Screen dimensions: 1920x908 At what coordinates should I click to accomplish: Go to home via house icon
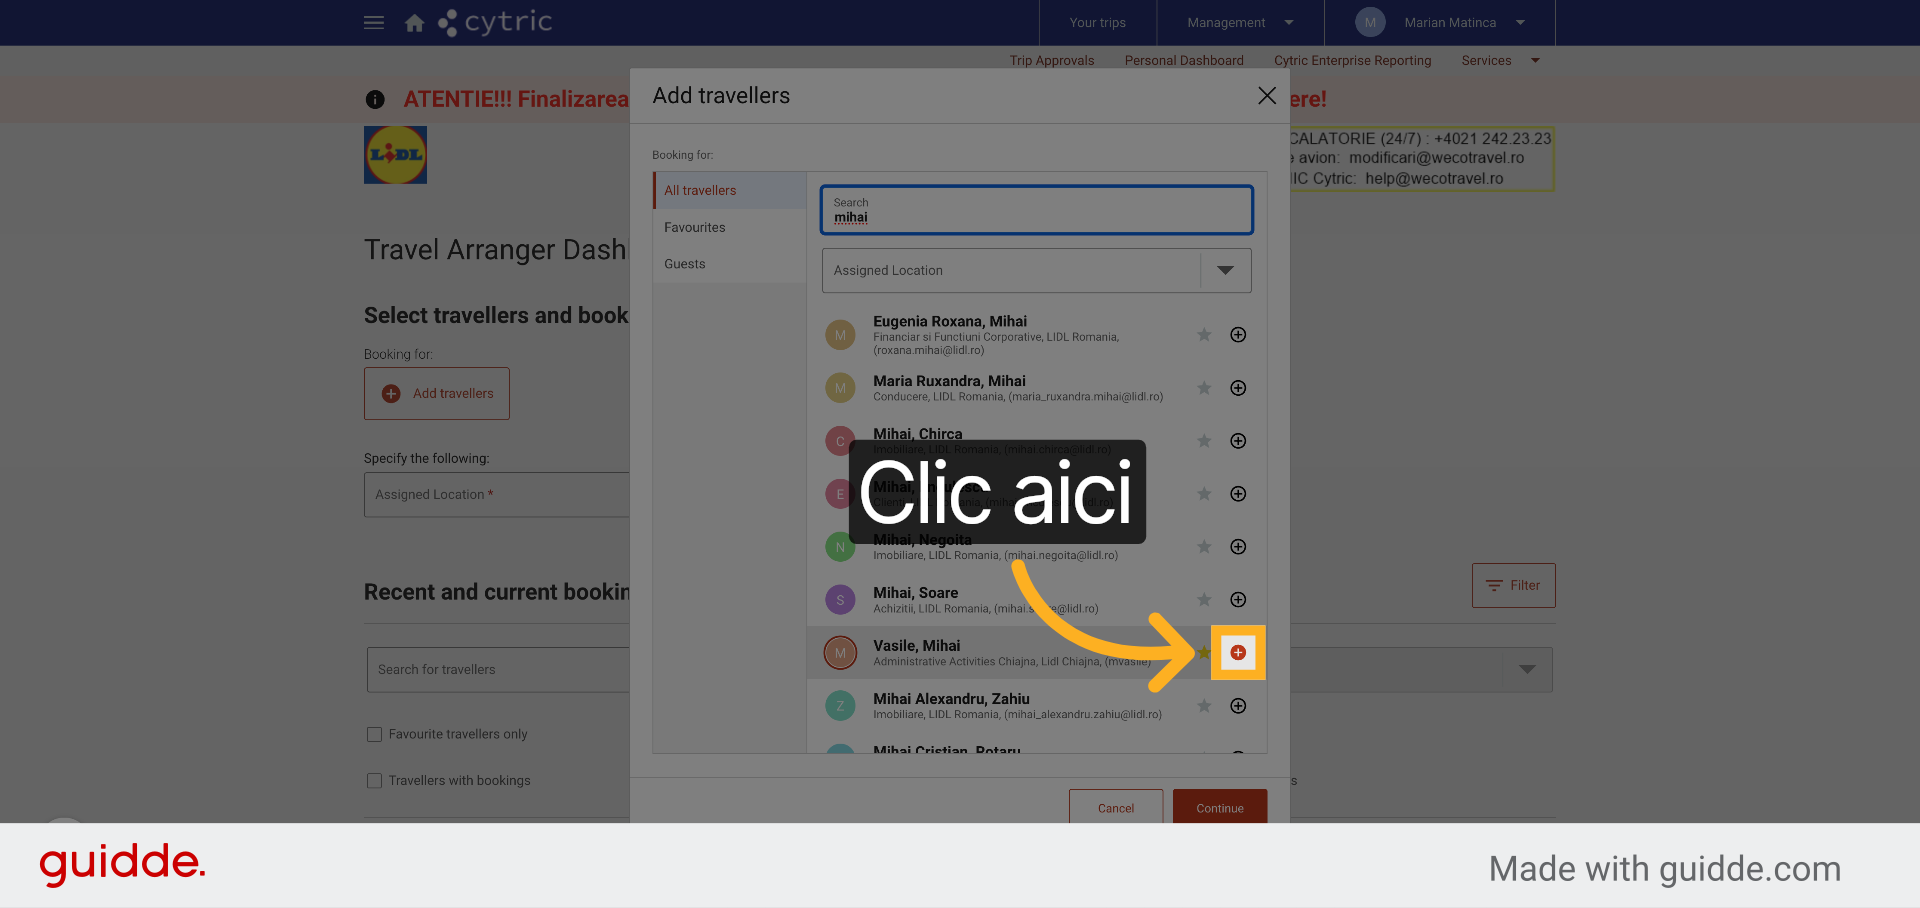click(414, 23)
